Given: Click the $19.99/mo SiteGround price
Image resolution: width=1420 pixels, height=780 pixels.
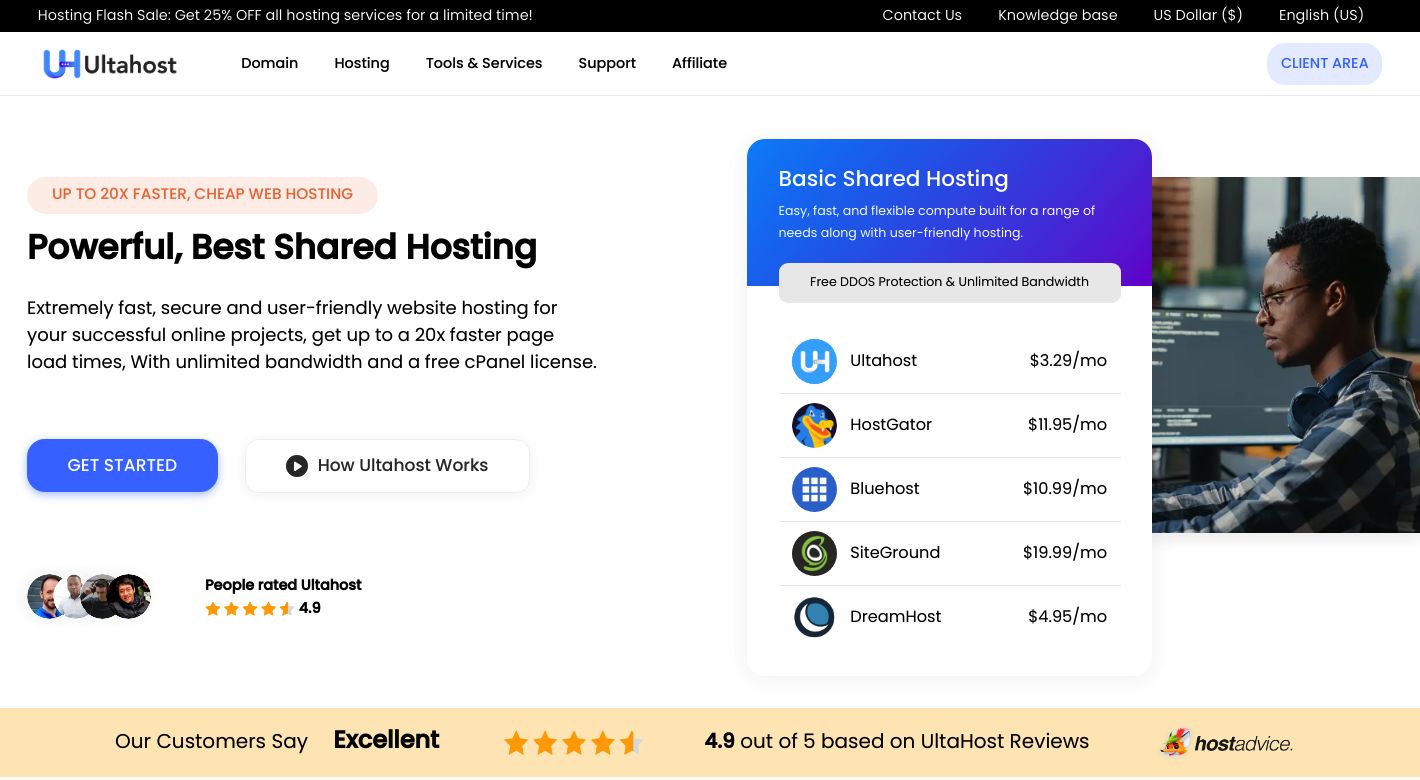Looking at the screenshot, I should 1065,553.
